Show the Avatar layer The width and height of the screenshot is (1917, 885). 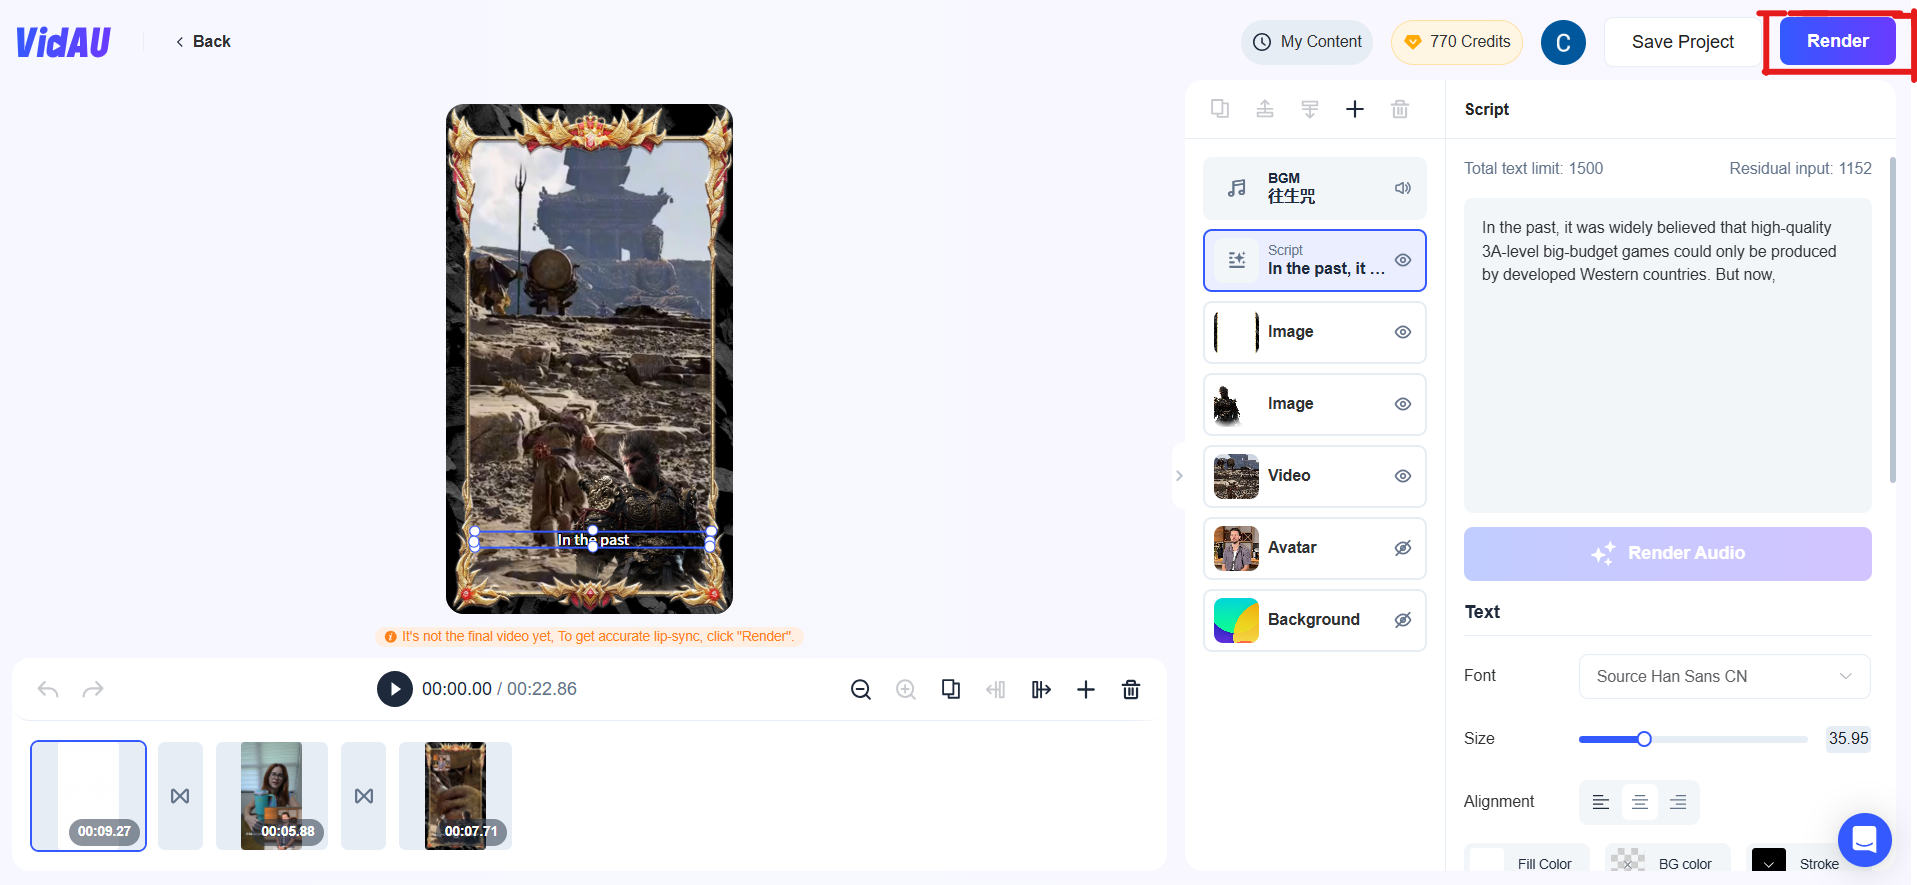pyautogui.click(x=1402, y=548)
